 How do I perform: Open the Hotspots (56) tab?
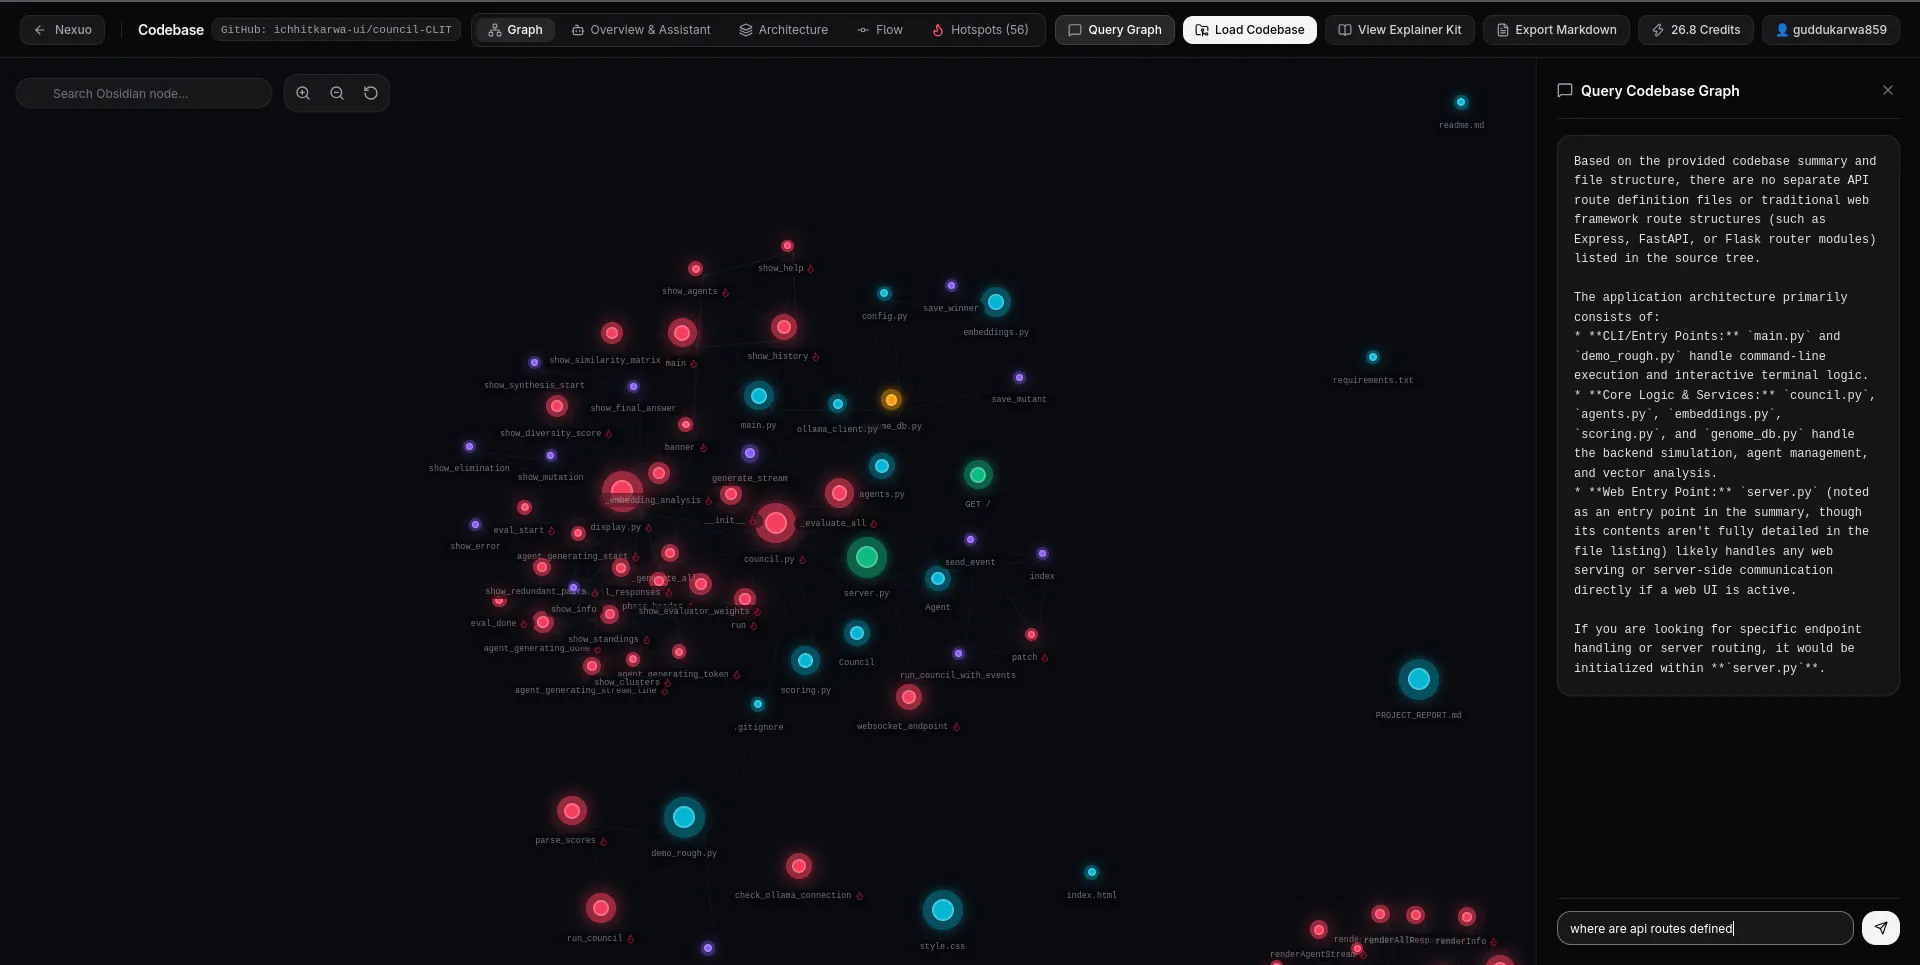980,30
